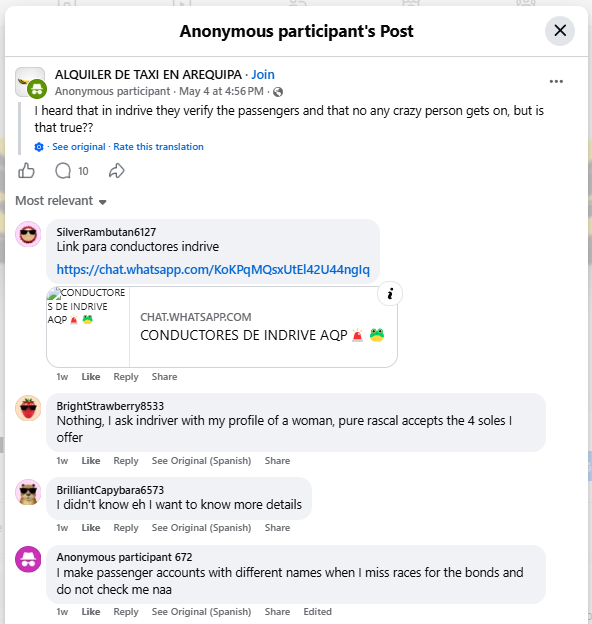
Task: Close the Anonymous participant's Post dialog
Action: (560, 31)
